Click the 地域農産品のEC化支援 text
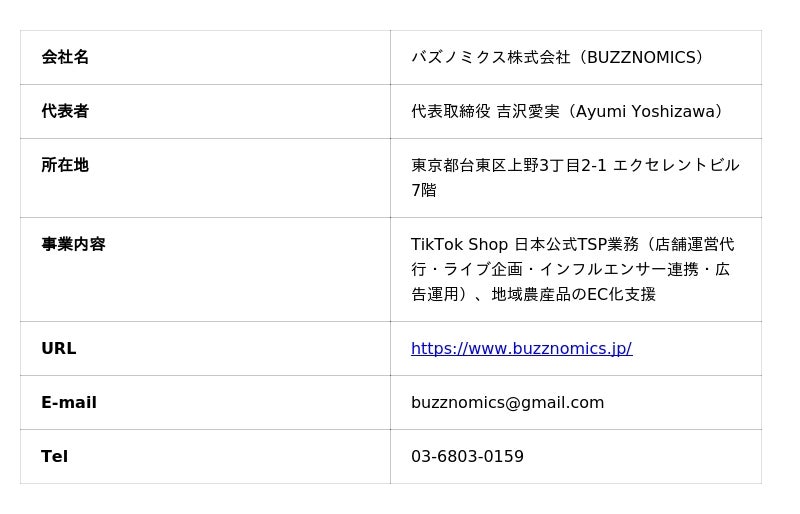 tap(573, 294)
